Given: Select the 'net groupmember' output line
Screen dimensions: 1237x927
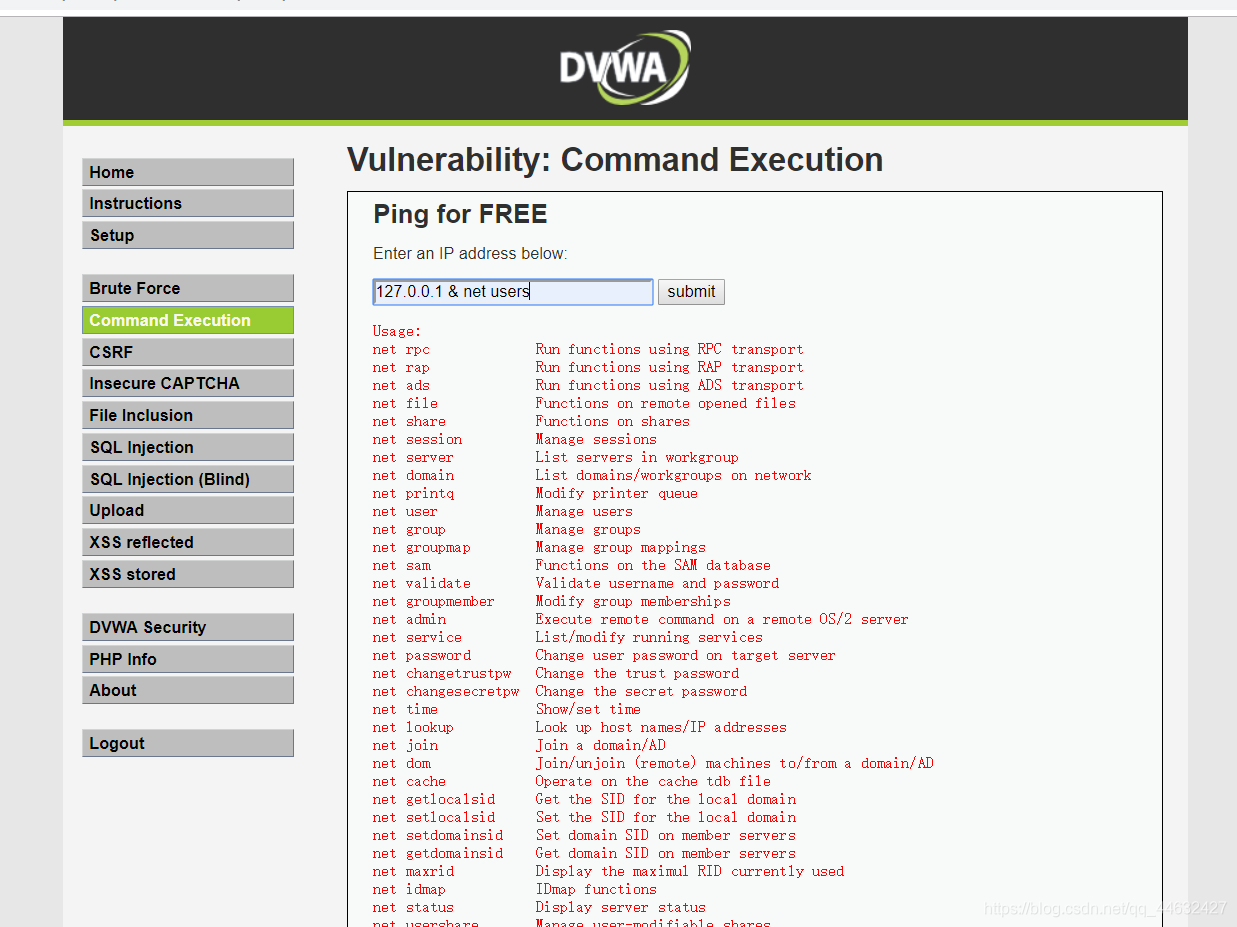Looking at the screenshot, I should point(551,601).
